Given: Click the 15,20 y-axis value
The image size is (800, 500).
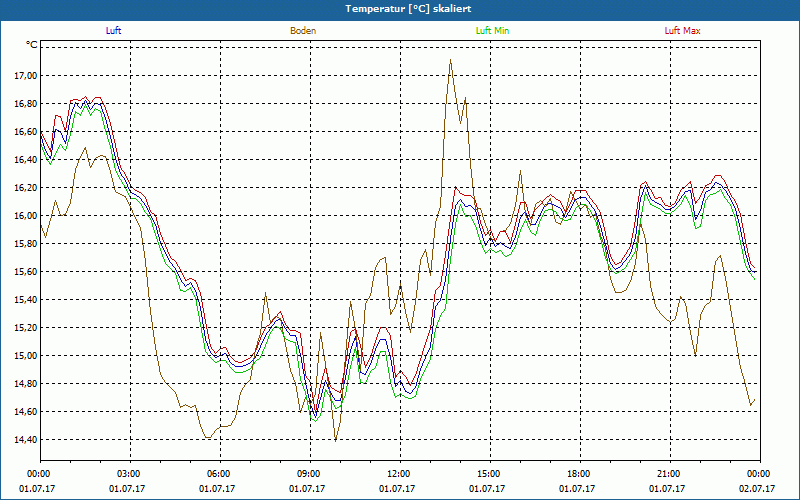Looking at the screenshot, I should click(27, 328).
